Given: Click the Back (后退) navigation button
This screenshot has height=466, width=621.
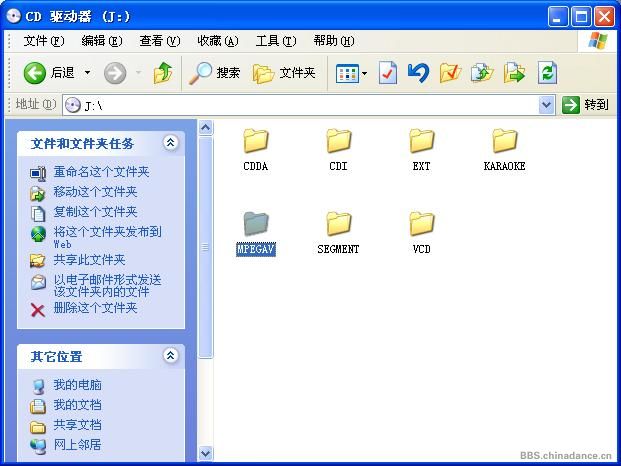Looking at the screenshot, I should [x=48, y=73].
